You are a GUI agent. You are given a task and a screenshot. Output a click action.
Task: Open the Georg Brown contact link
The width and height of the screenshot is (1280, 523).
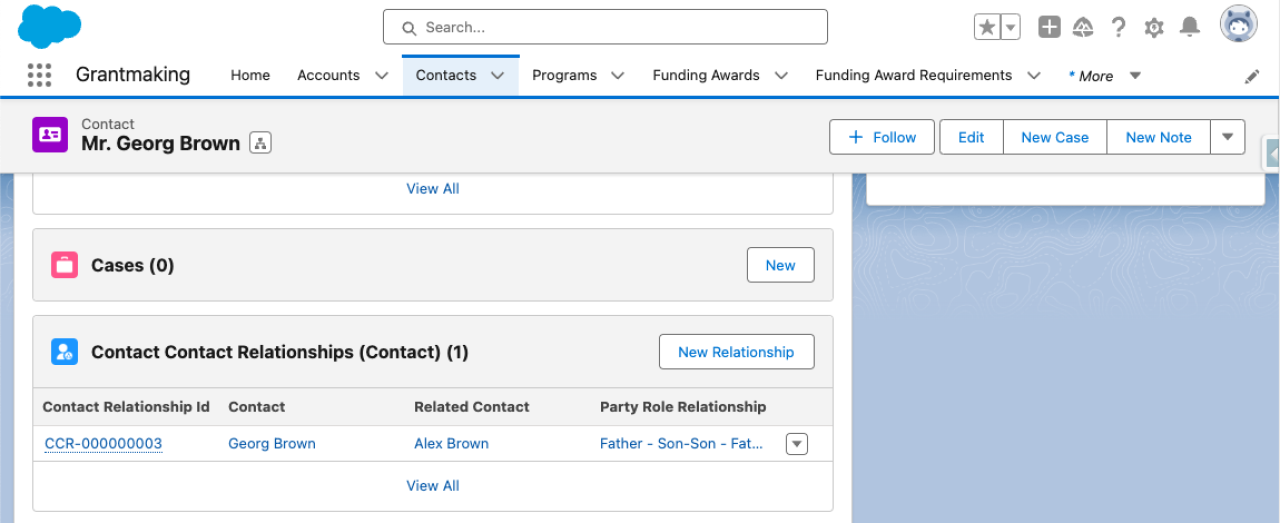tap(272, 444)
